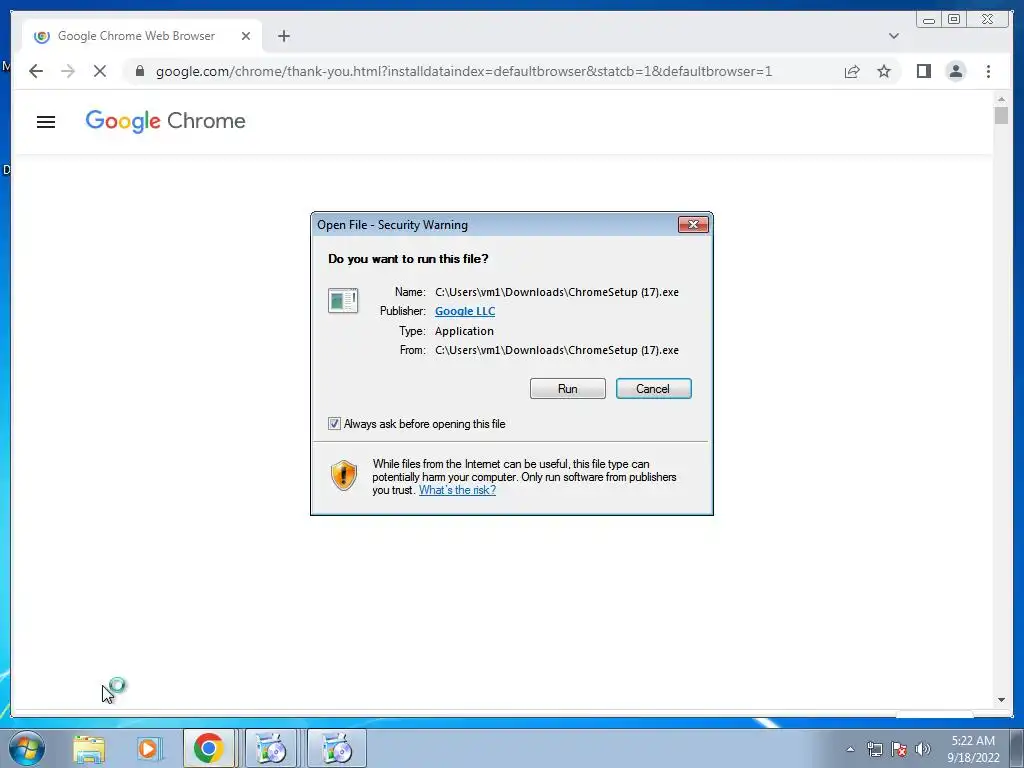Click the From path text in dialog

[556, 350]
